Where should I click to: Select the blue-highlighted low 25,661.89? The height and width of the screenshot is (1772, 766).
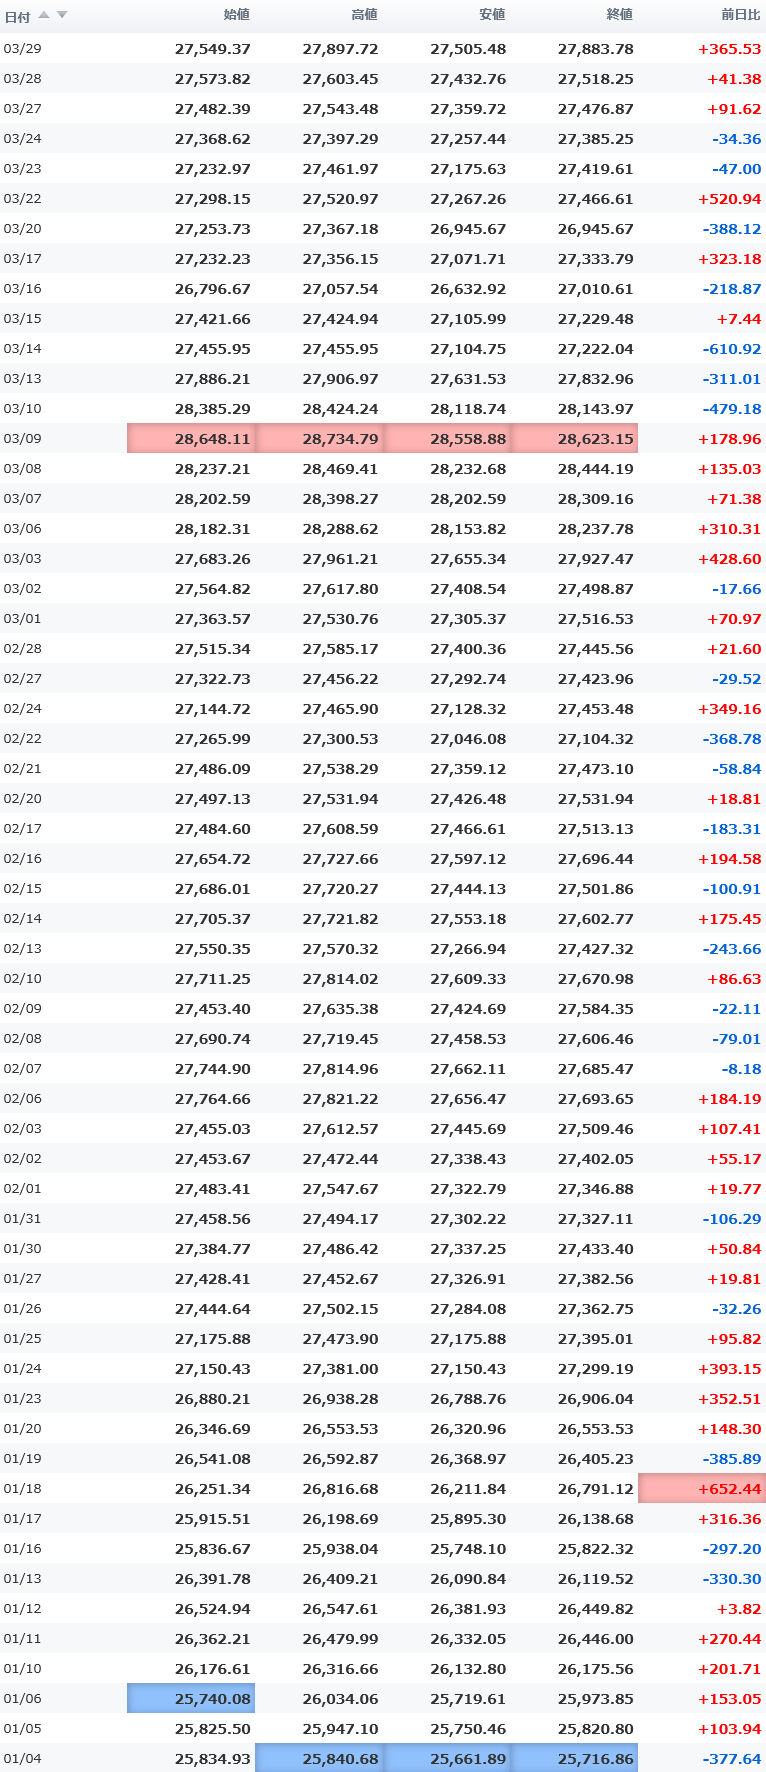click(x=468, y=1759)
